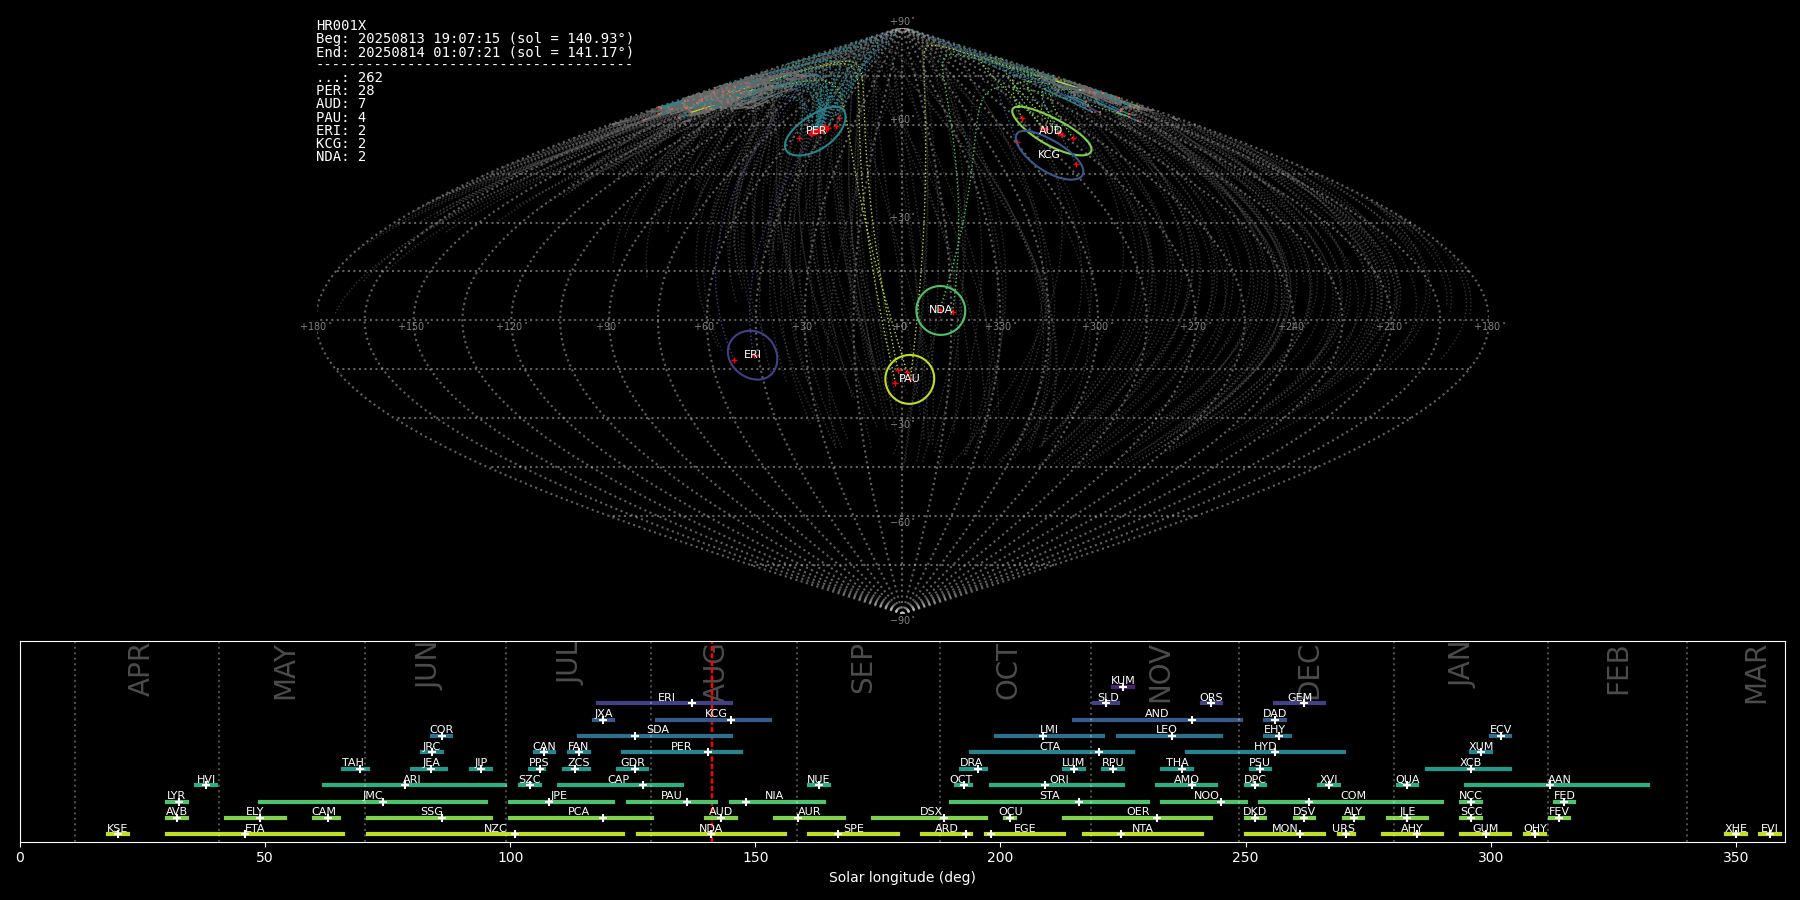The width and height of the screenshot is (1800, 900).
Task: Click the DEC month label in timeline
Action: 1309,672
